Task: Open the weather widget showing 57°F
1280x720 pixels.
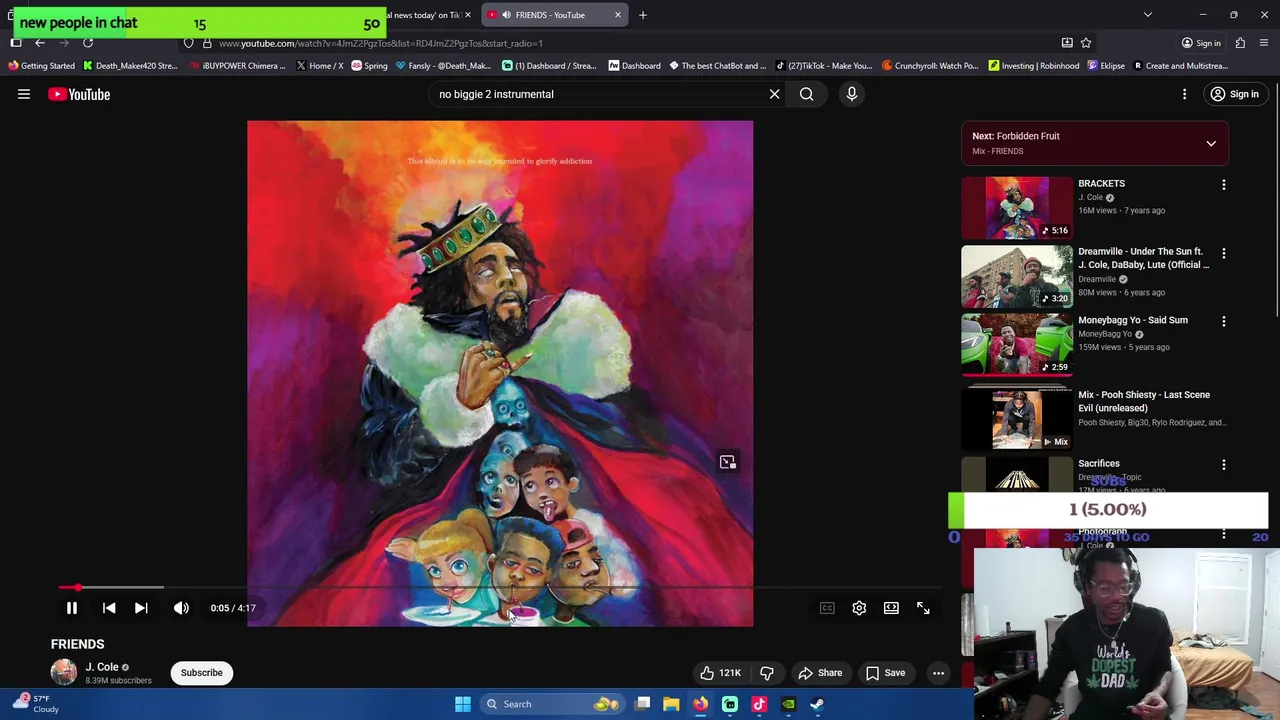Action: point(35,704)
